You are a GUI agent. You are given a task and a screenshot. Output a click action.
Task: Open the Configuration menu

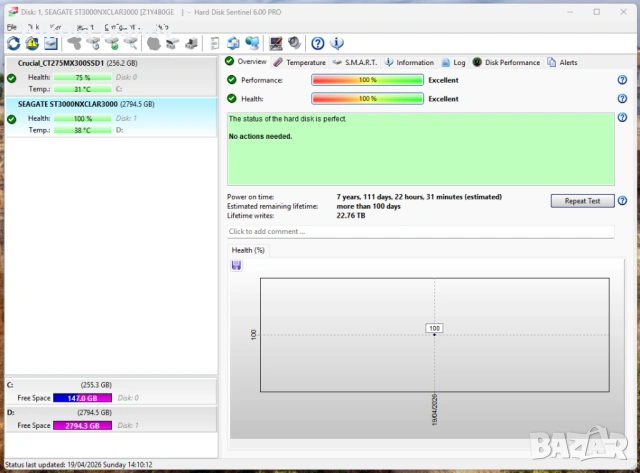pyautogui.click(x=122, y=27)
